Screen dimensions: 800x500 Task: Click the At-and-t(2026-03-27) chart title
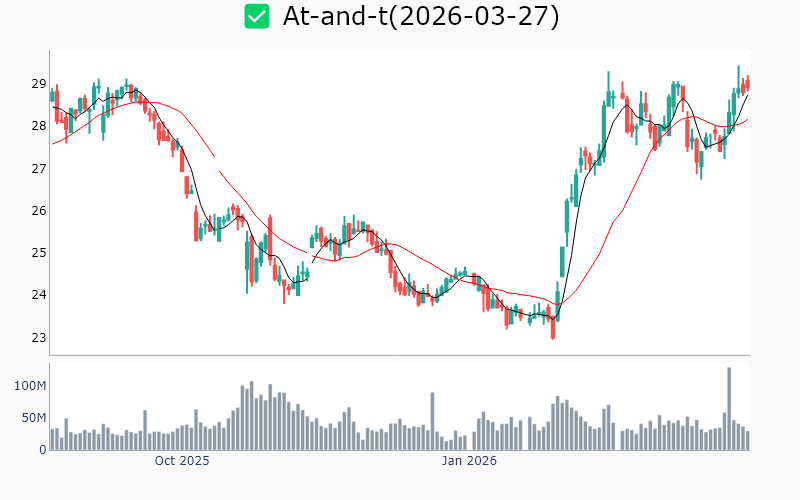click(421, 16)
